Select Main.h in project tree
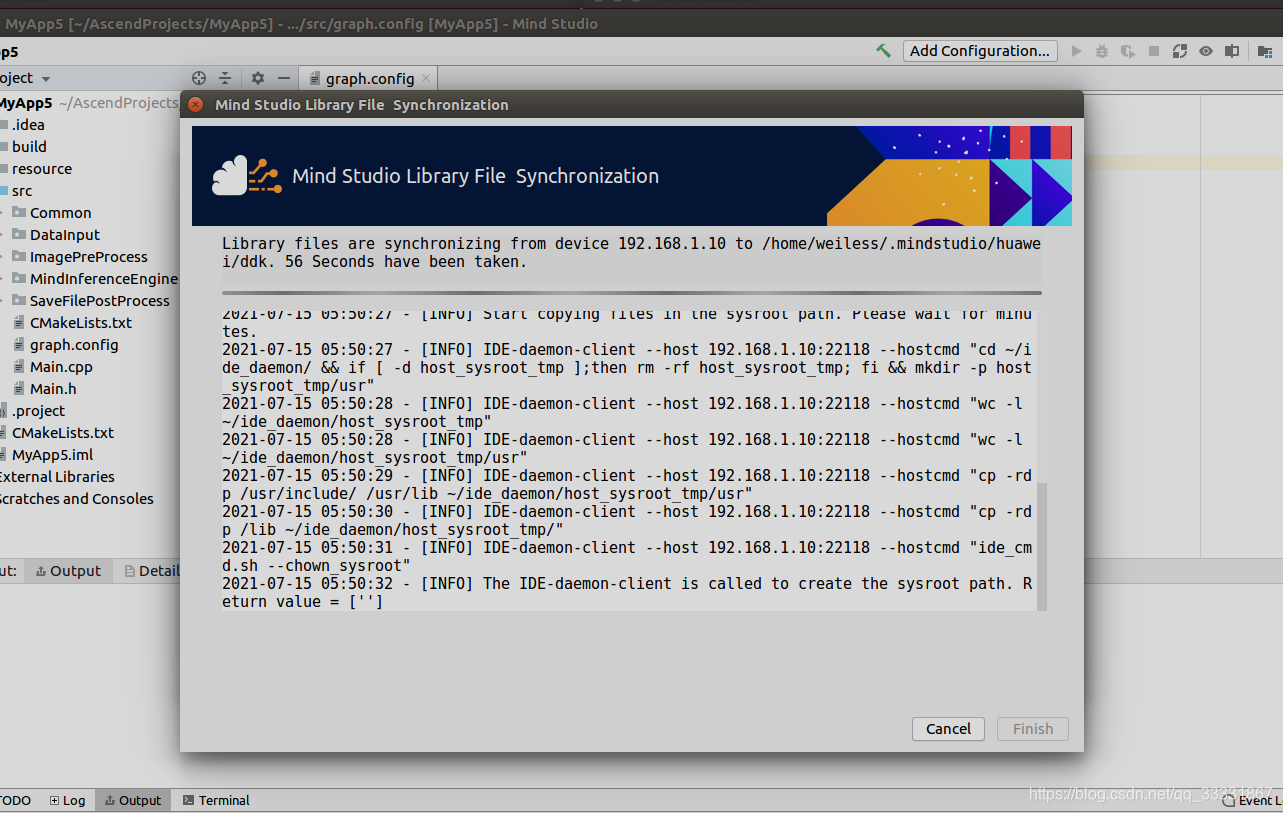 [53, 389]
